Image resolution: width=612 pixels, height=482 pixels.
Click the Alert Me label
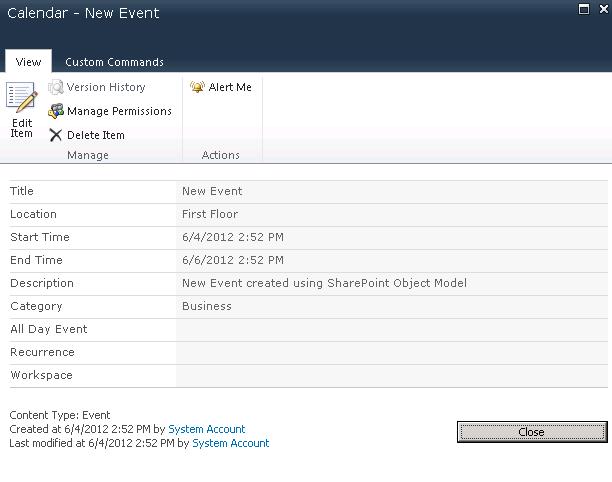click(x=230, y=87)
